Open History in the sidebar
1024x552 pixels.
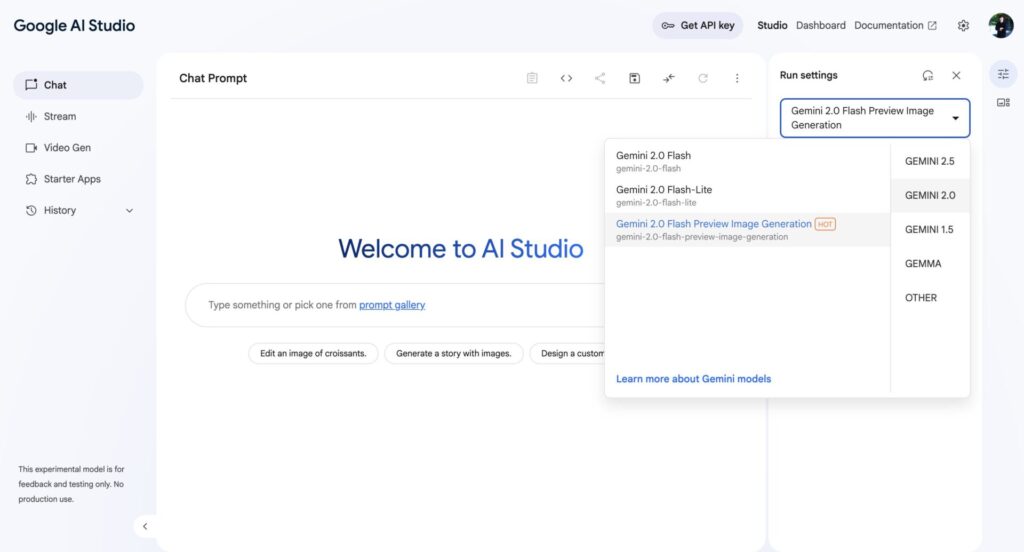click(x=78, y=210)
